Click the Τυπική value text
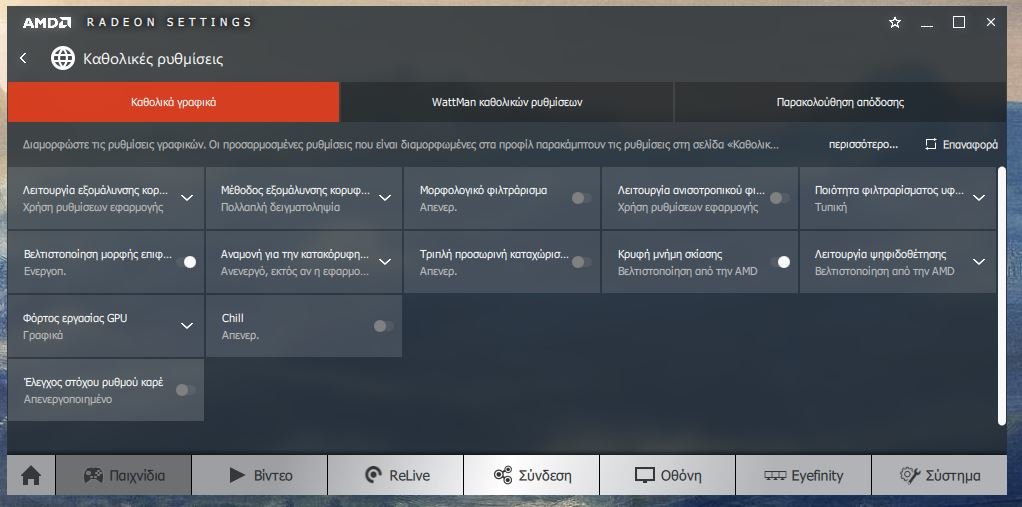 tap(831, 207)
